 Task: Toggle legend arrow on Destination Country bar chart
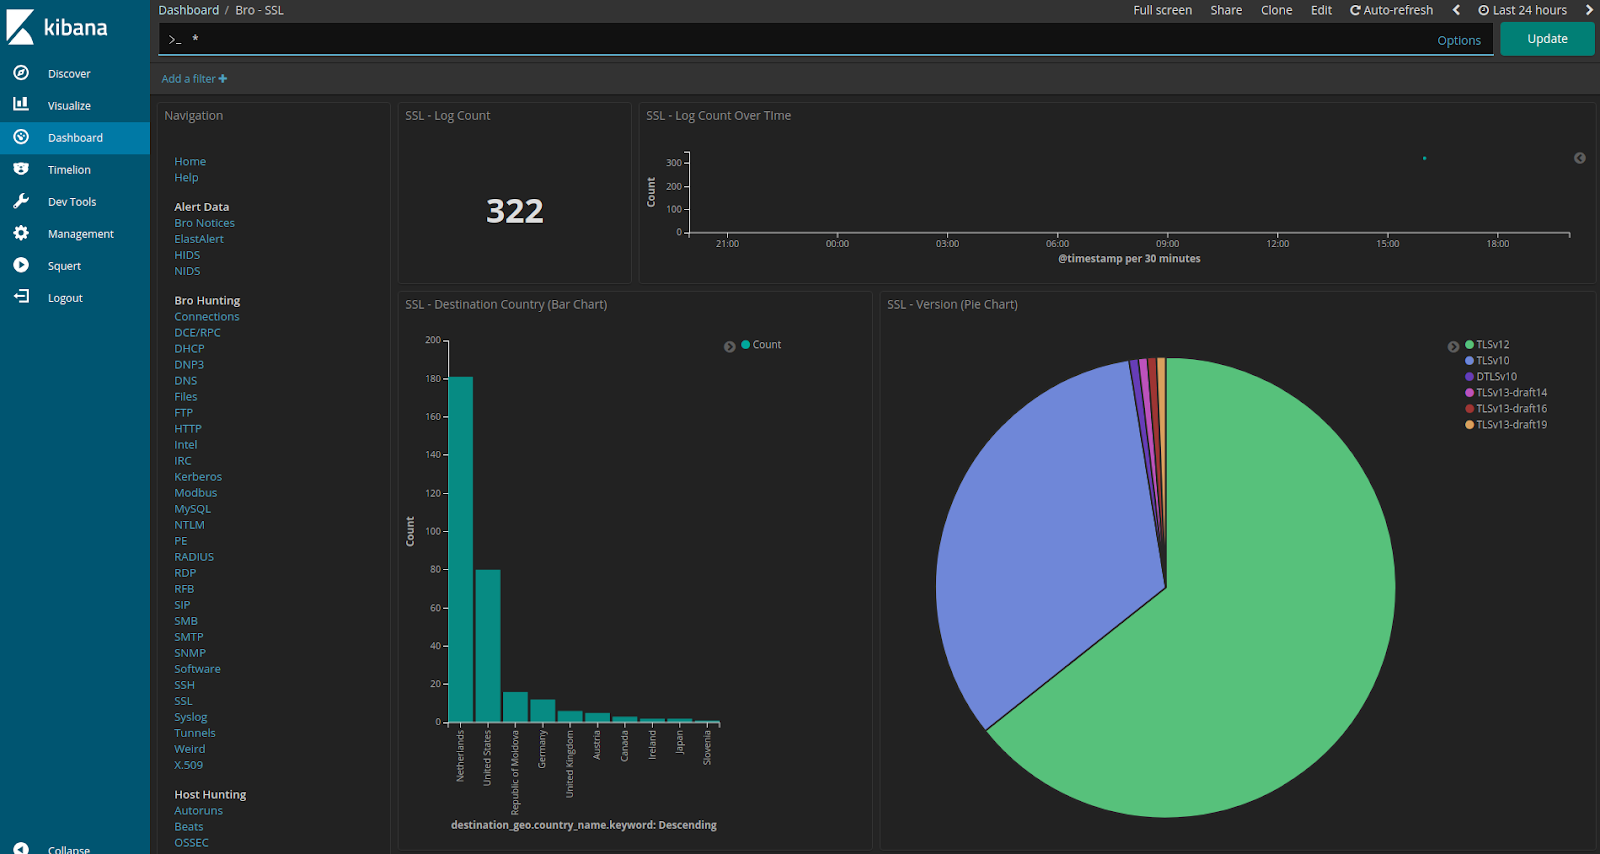click(730, 347)
